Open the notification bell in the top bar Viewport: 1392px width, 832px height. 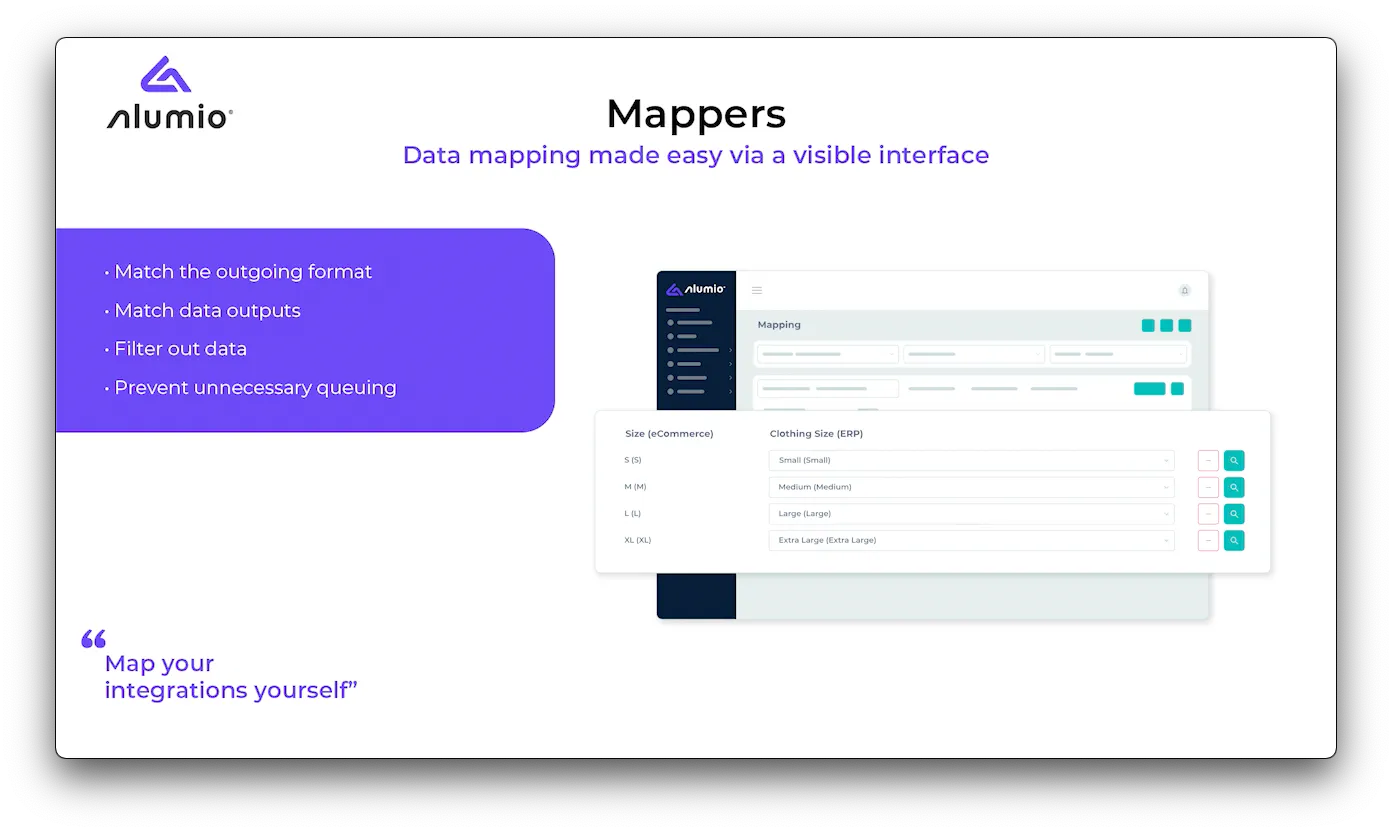coord(1185,290)
